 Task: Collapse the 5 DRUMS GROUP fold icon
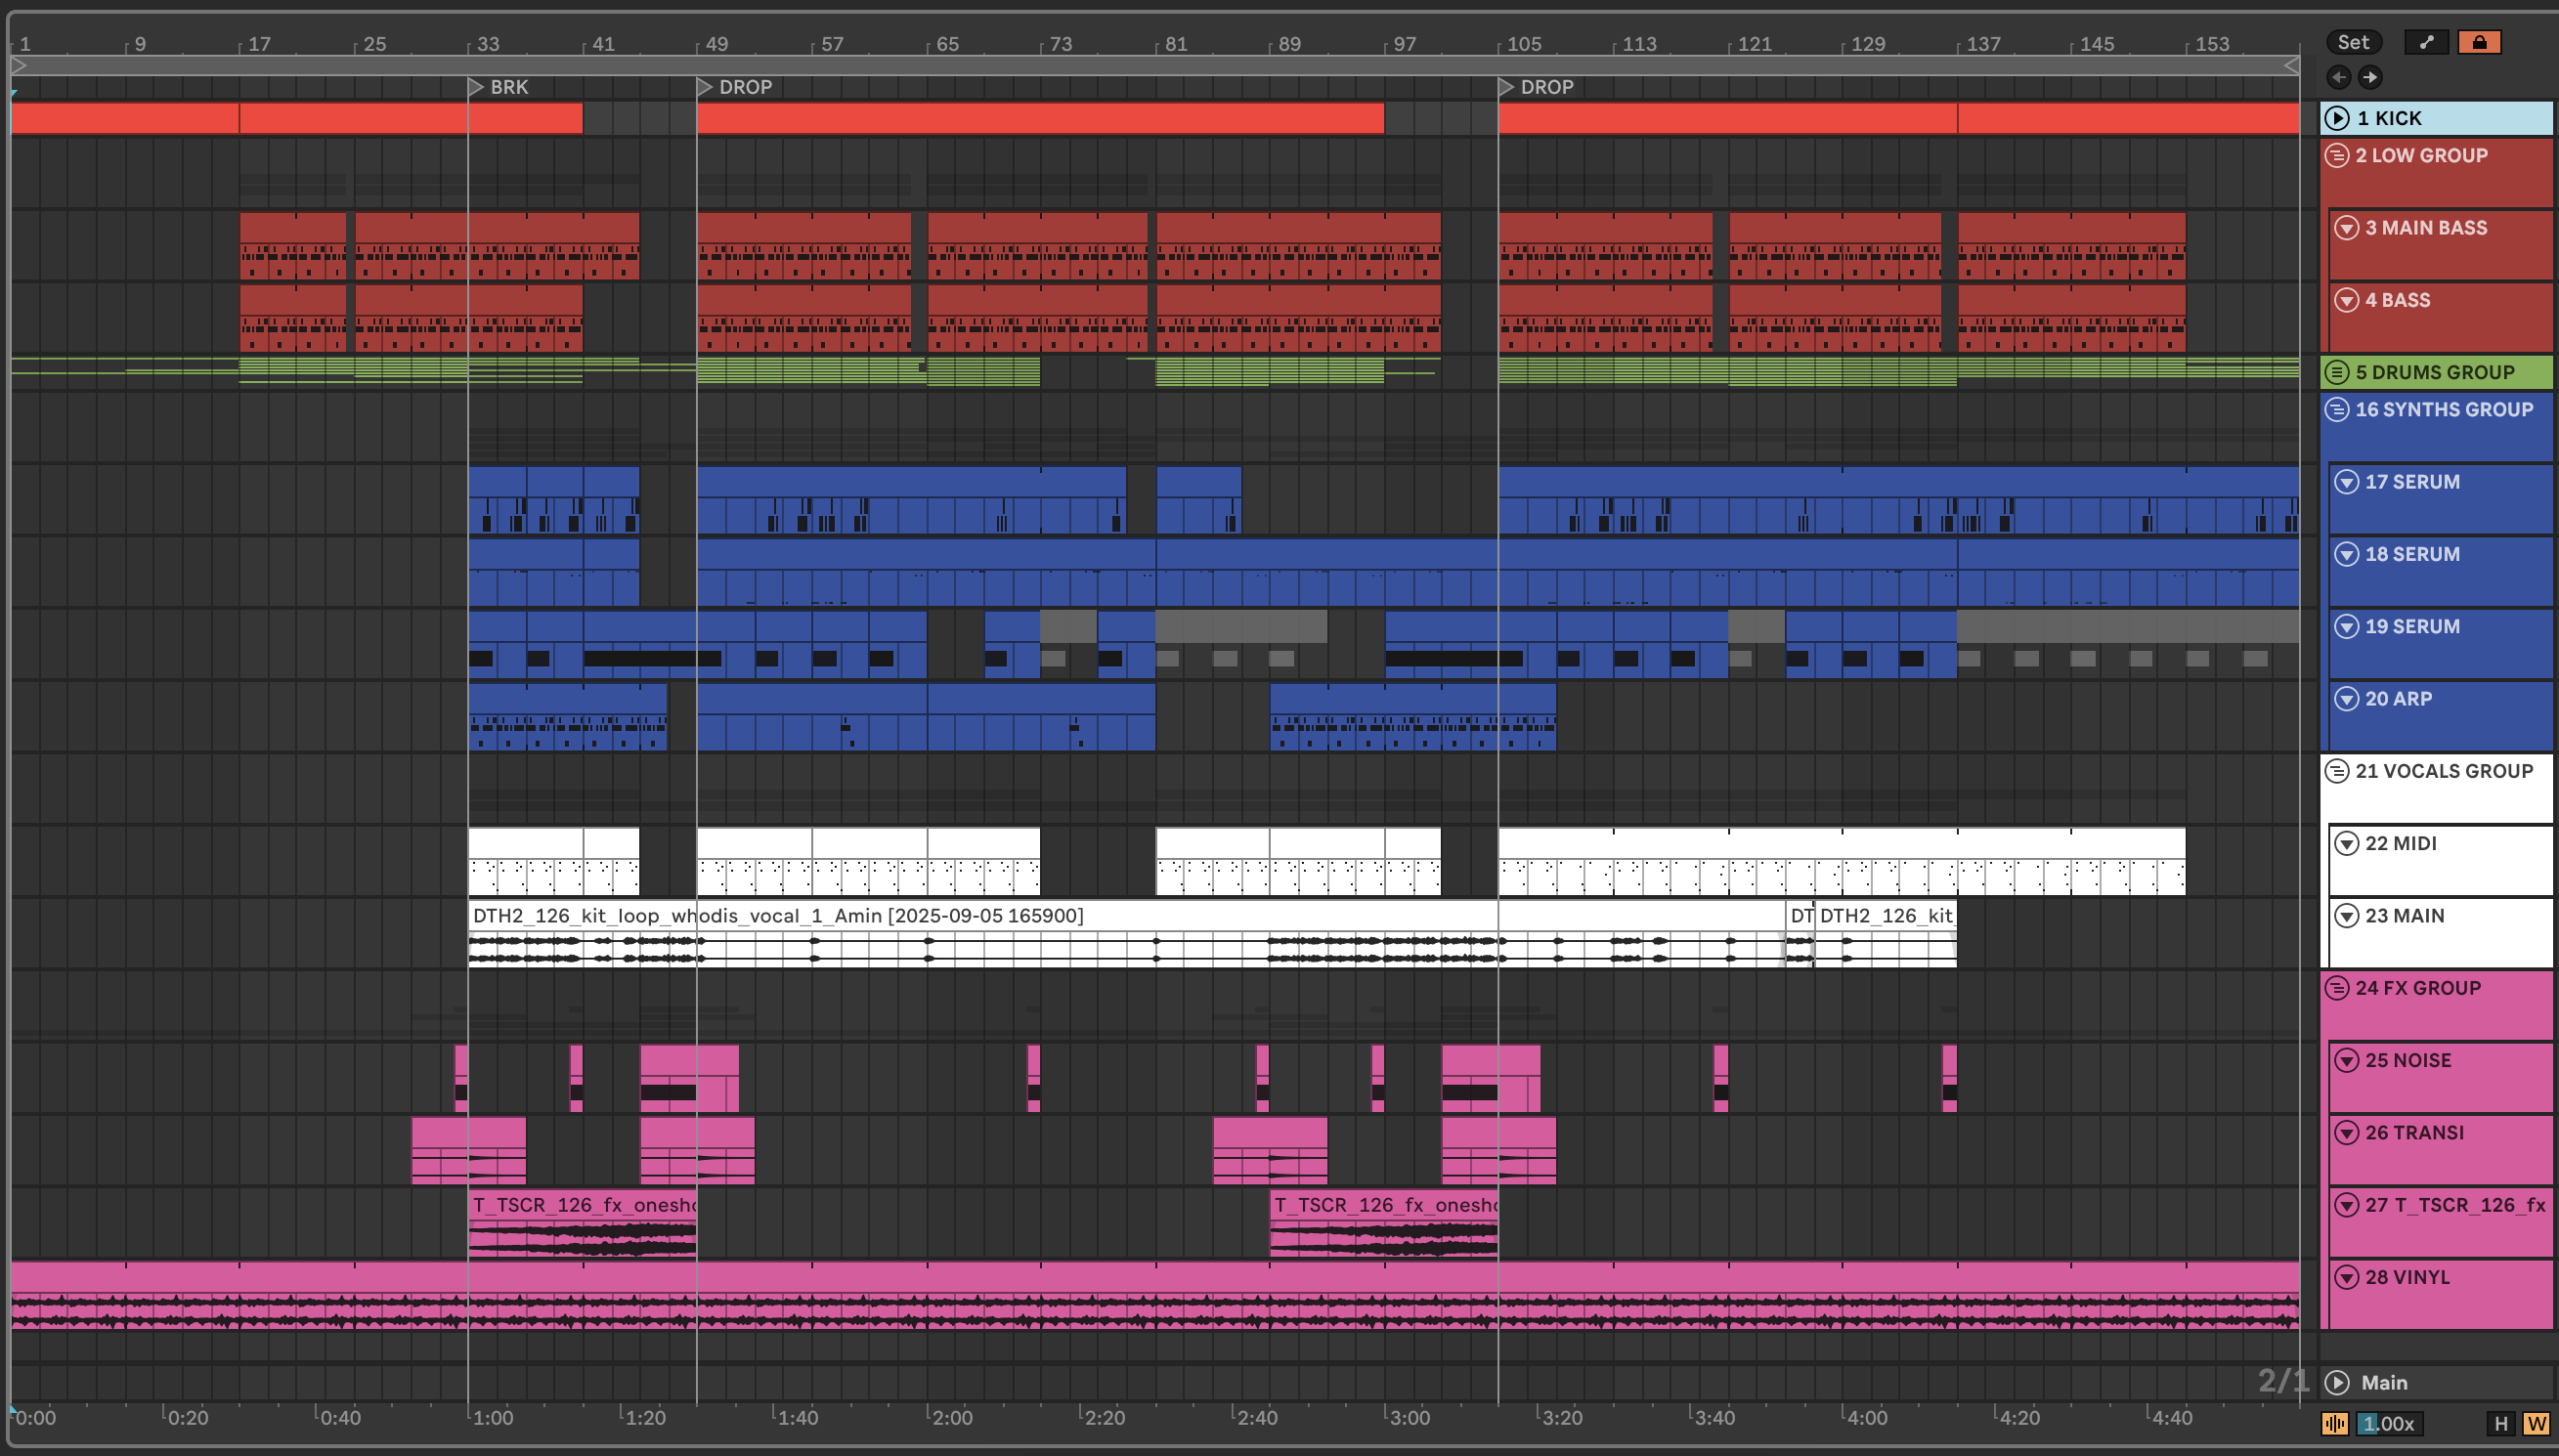pyautogui.click(x=2337, y=372)
